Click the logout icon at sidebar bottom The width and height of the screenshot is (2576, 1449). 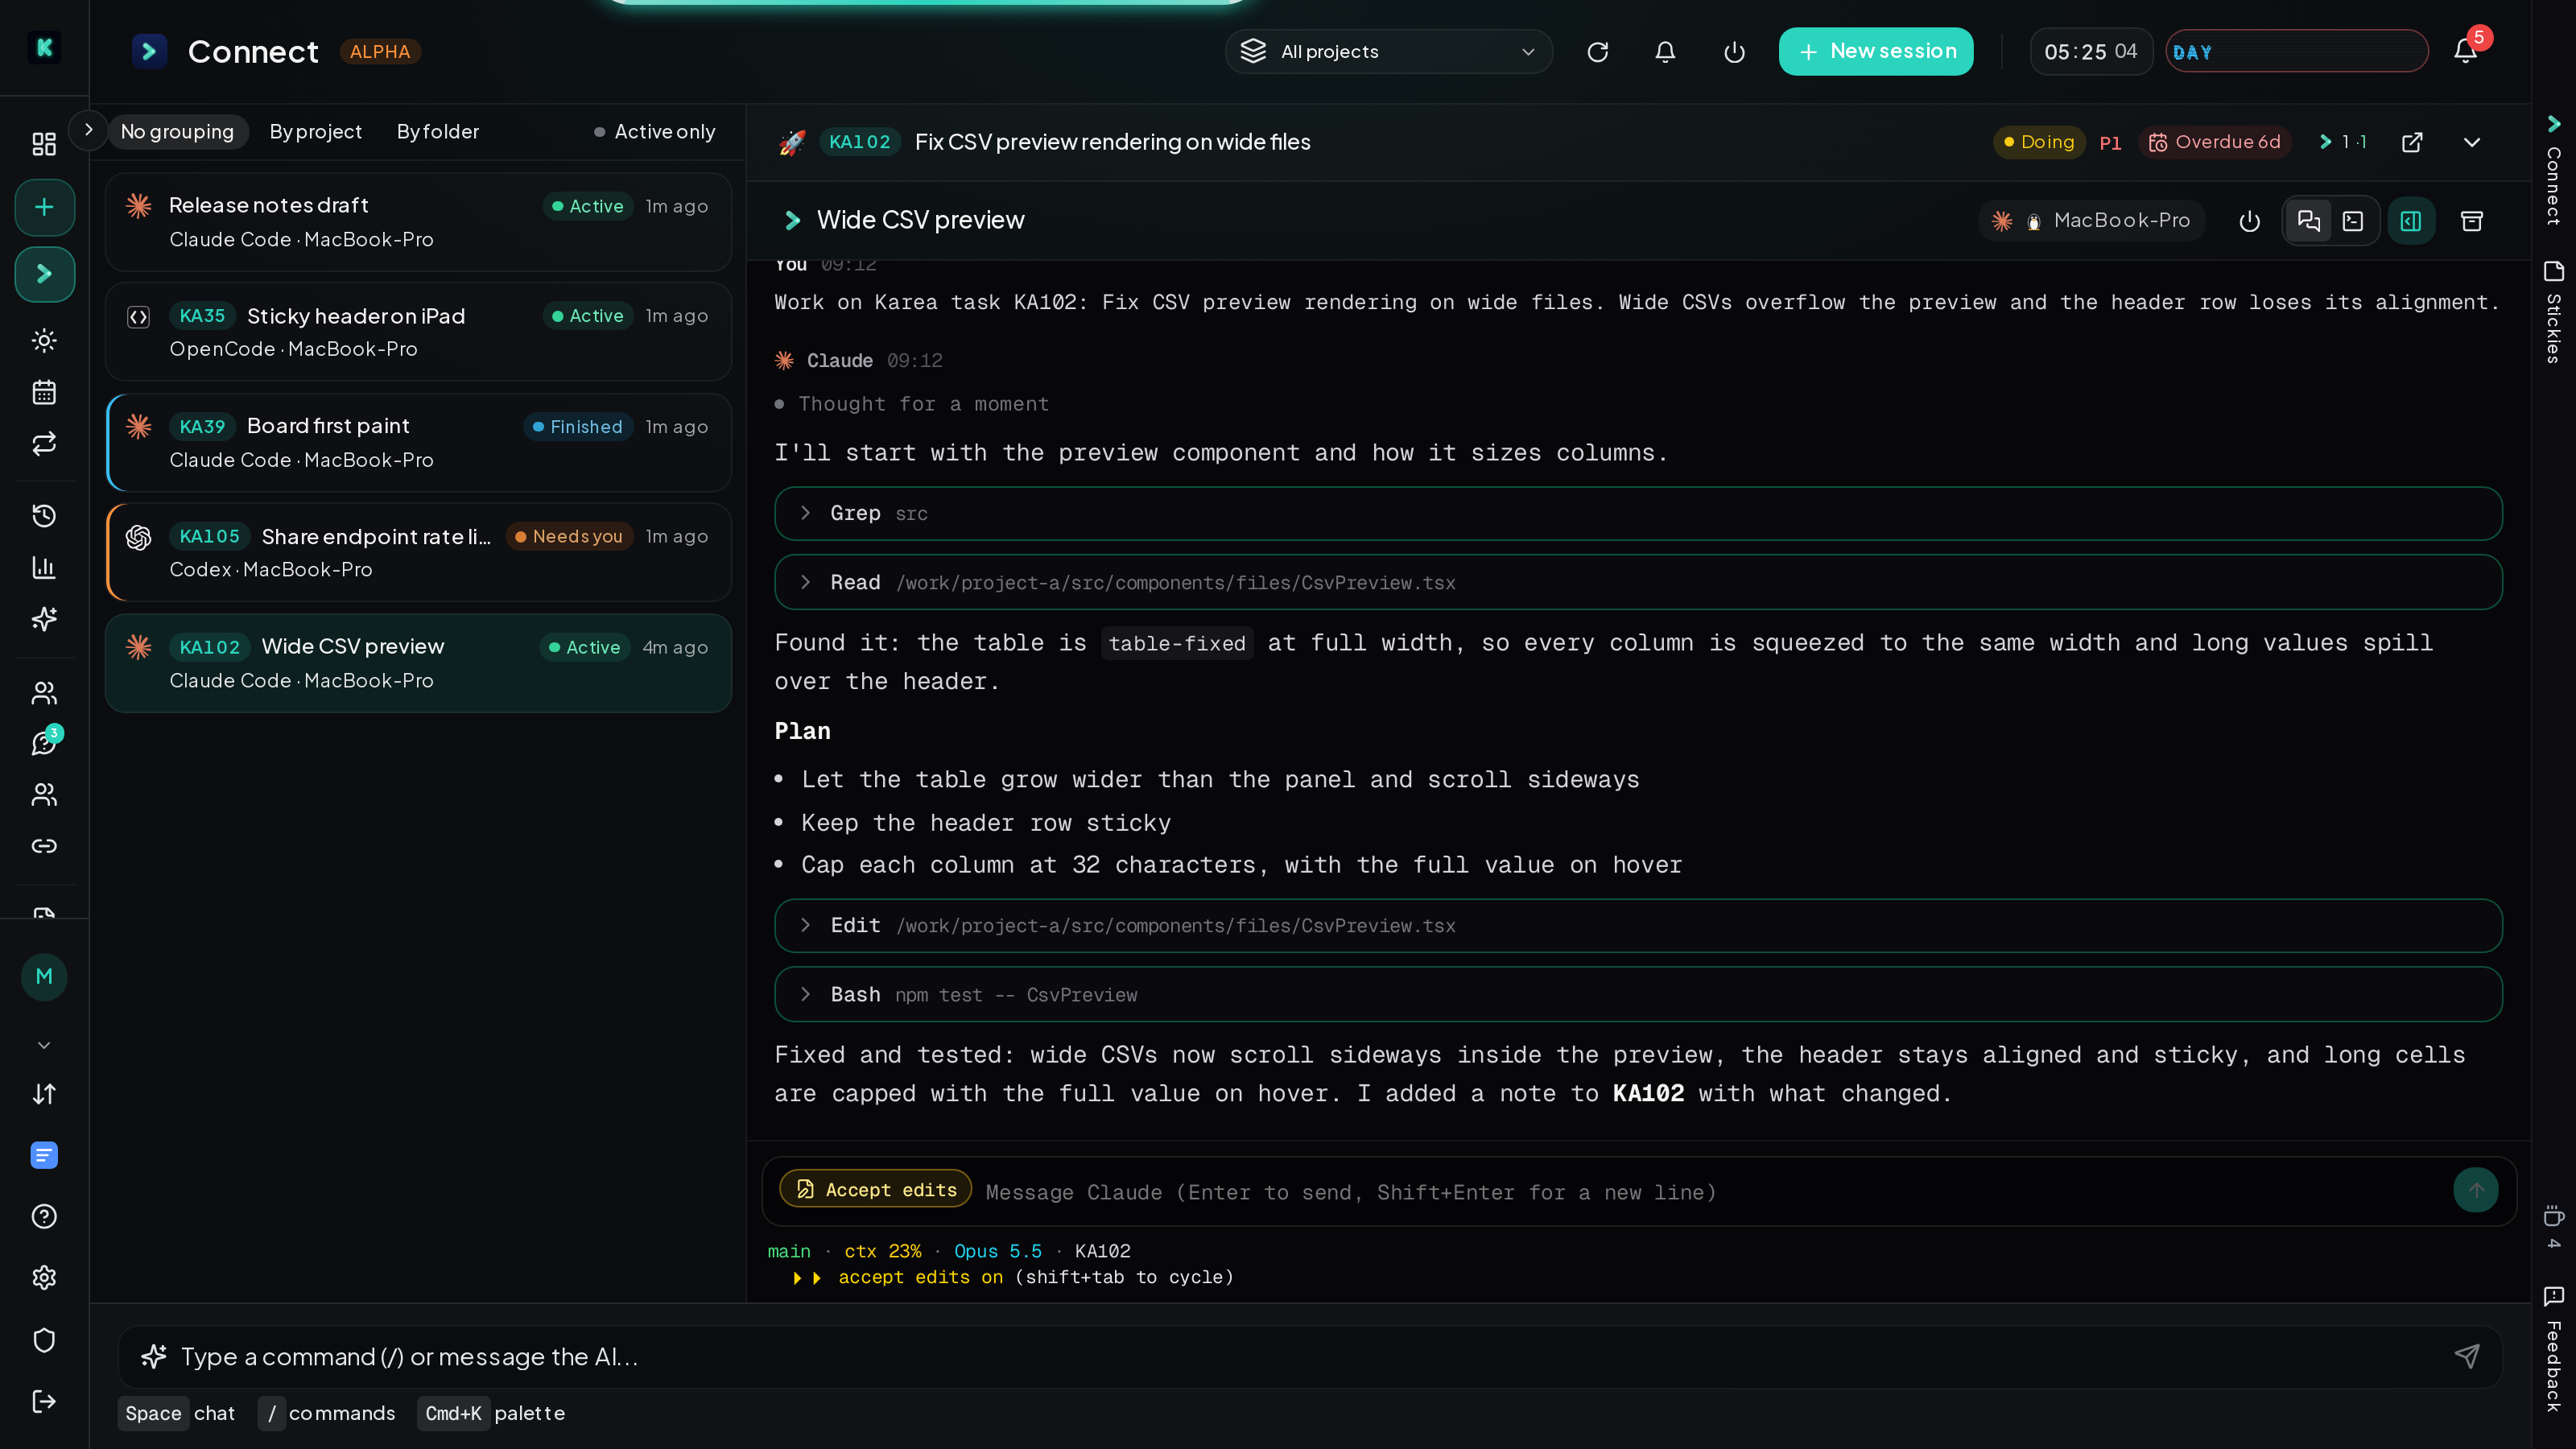click(44, 1401)
